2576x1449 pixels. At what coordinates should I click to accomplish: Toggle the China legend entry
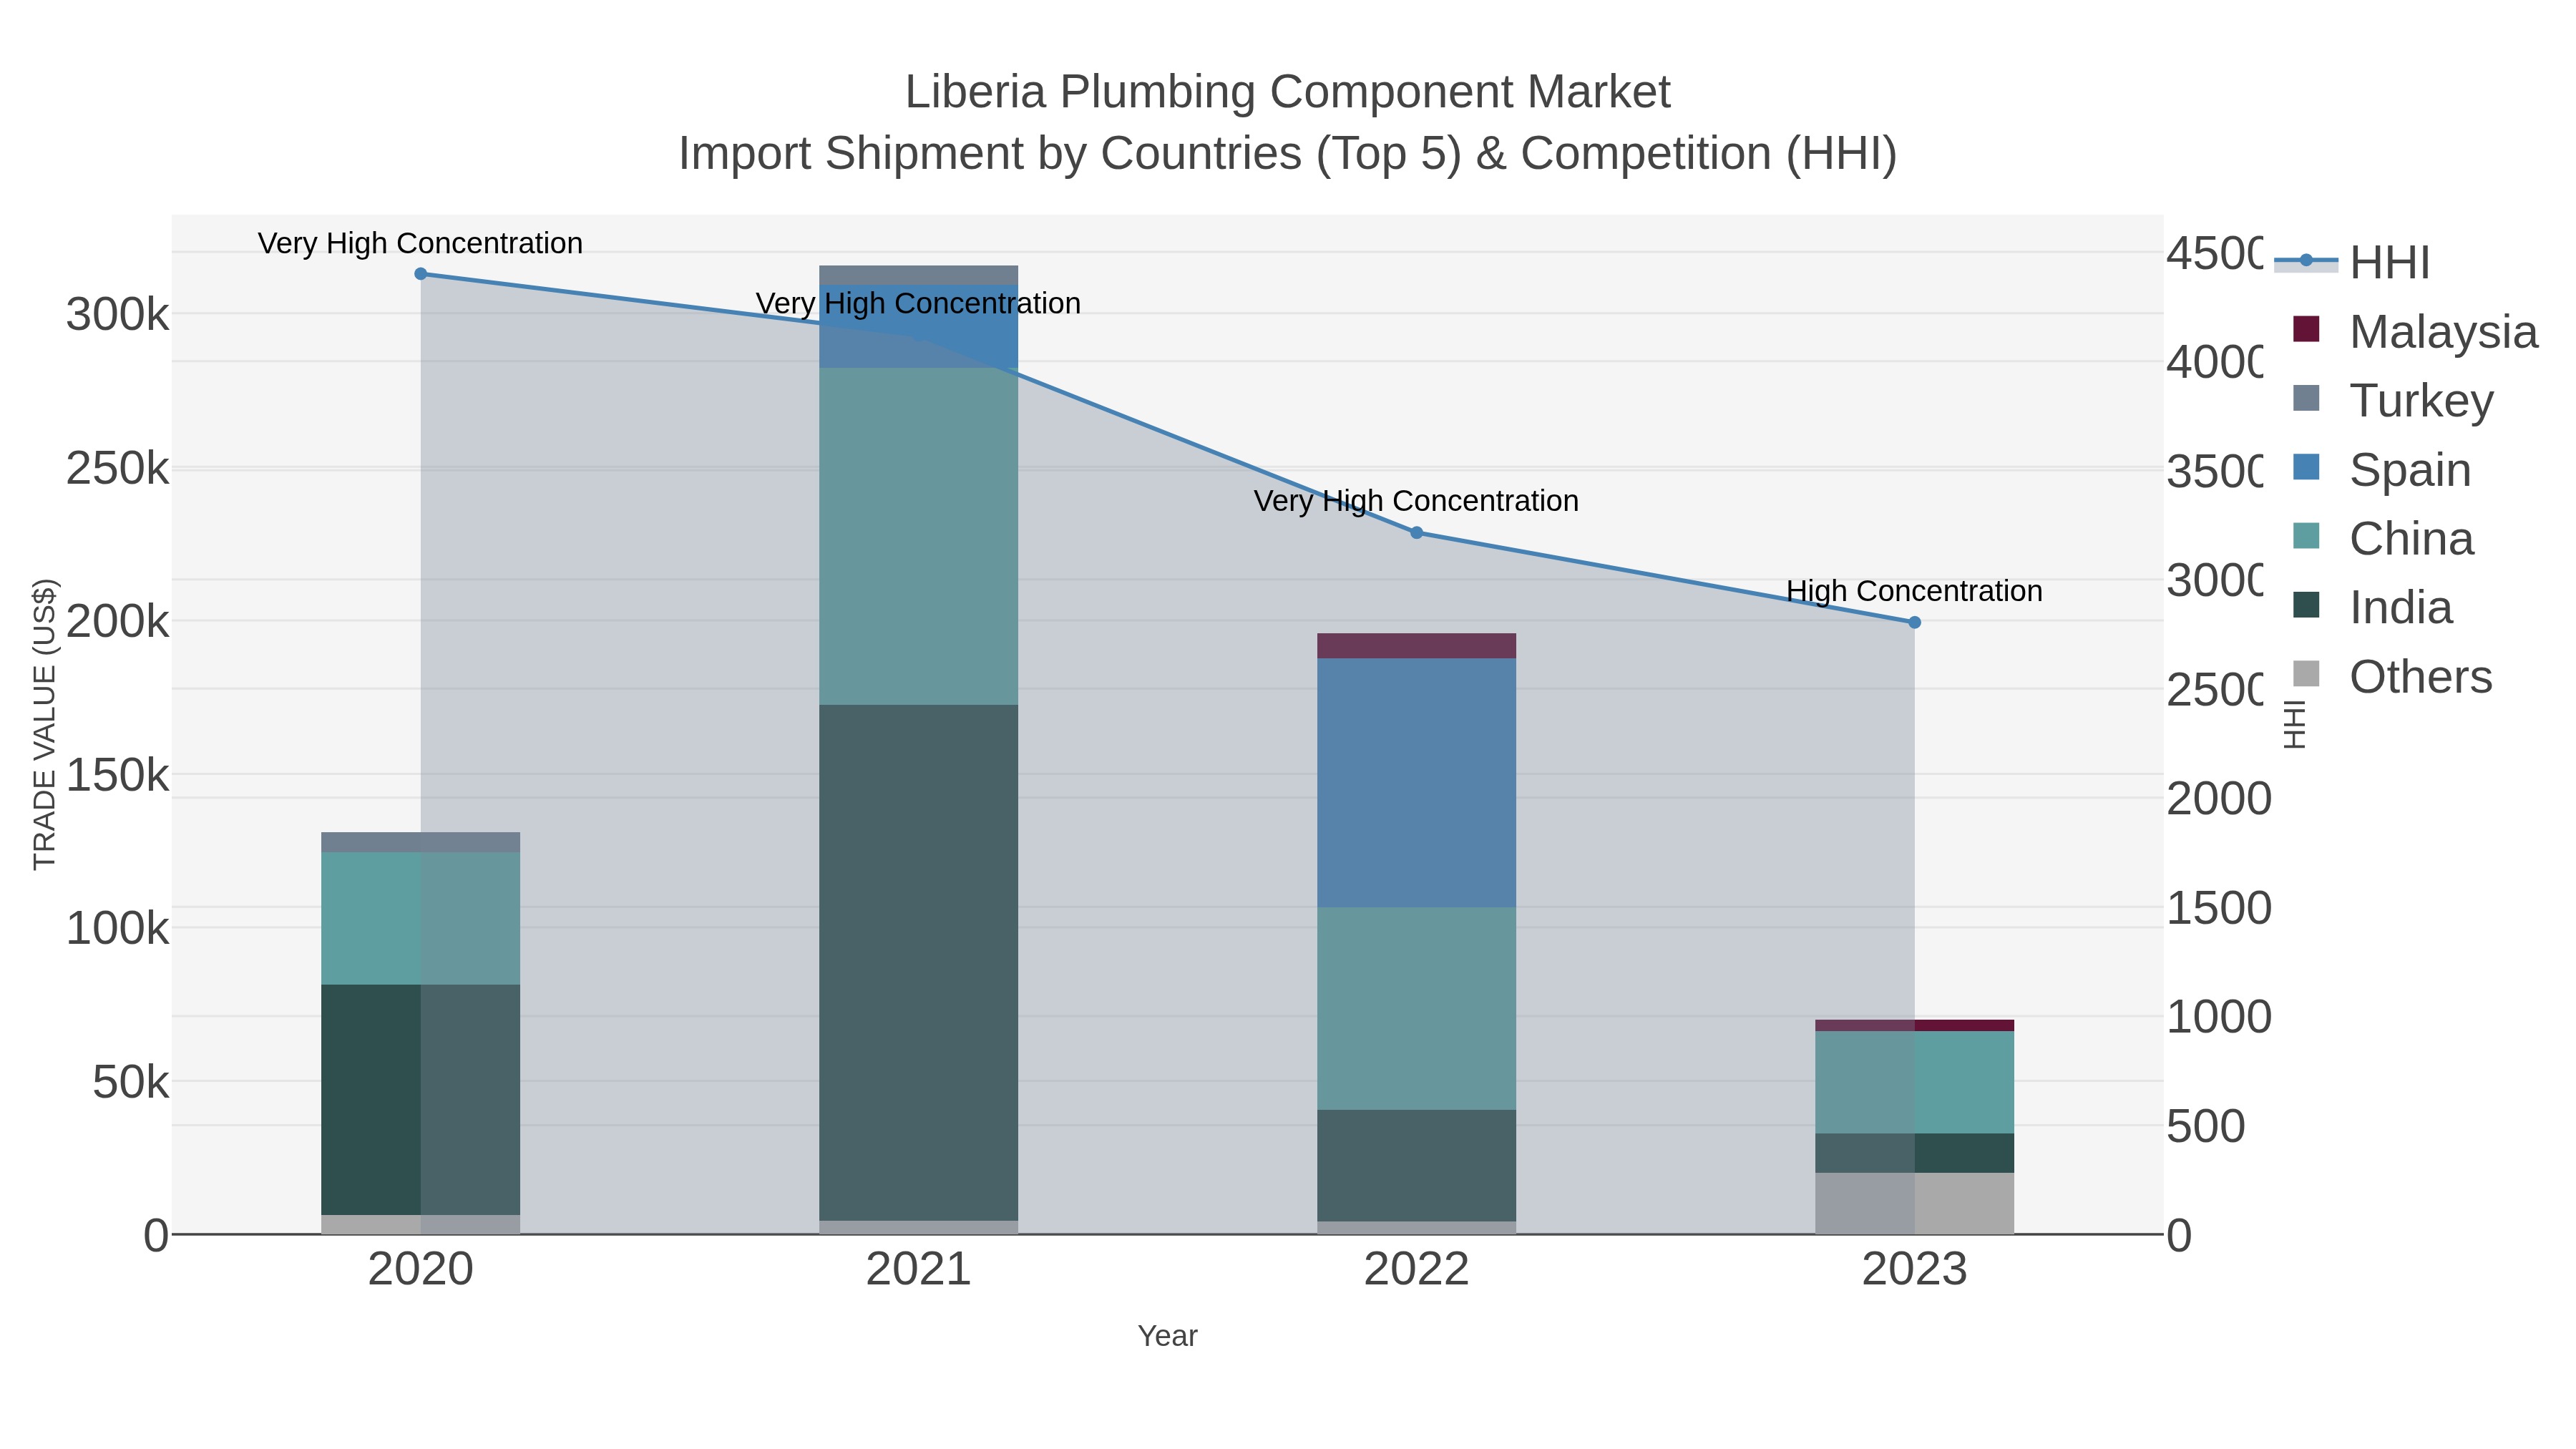click(x=2383, y=538)
